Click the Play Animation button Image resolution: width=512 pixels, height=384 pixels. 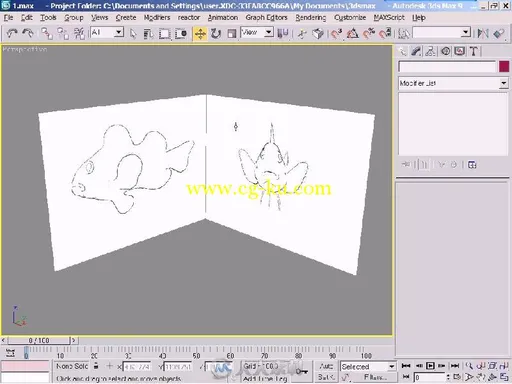[430, 366]
